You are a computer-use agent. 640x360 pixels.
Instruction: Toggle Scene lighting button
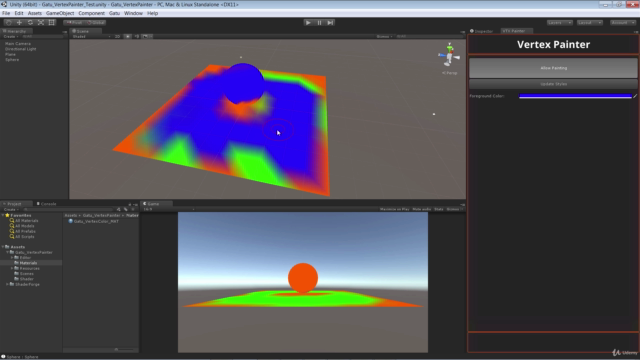(x=128, y=36)
